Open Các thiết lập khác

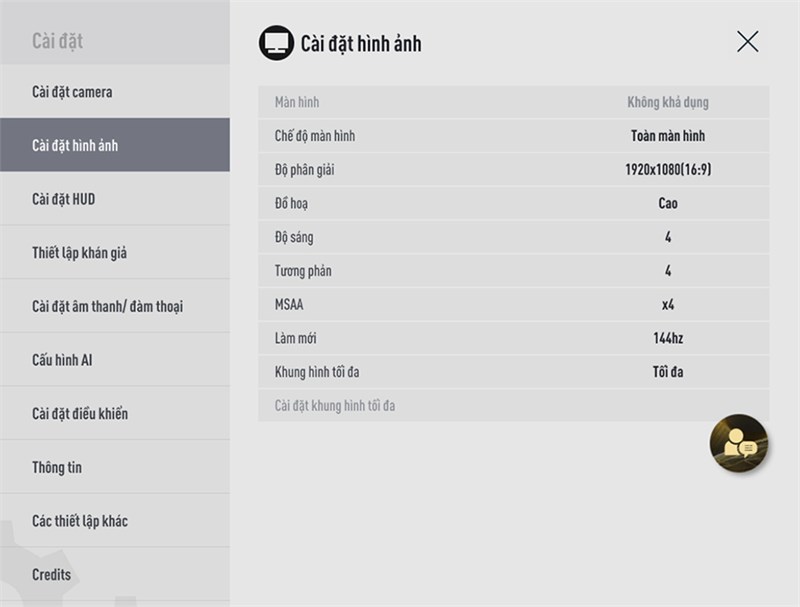[115, 520]
